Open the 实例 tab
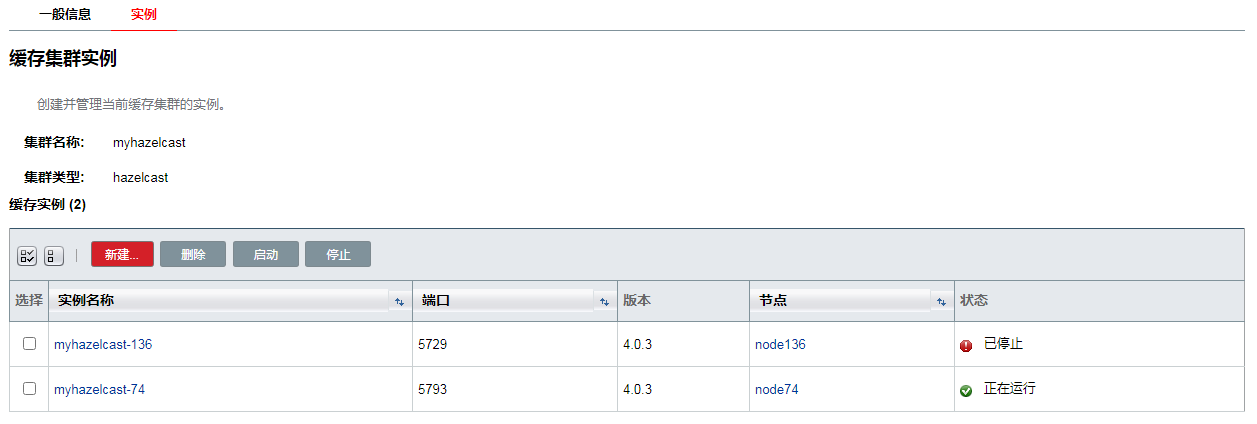 pyautogui.click(x=144, y=15)
